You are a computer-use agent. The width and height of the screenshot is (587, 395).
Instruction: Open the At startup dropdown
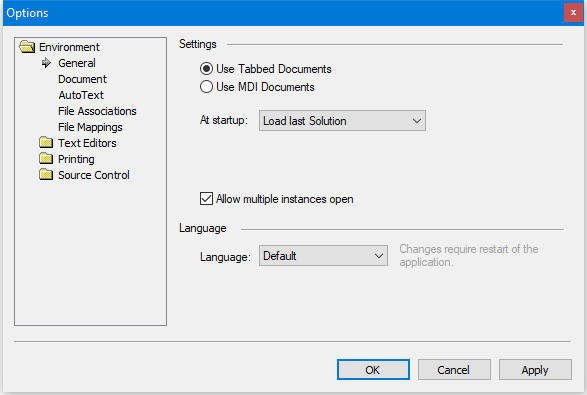[342, 121]
